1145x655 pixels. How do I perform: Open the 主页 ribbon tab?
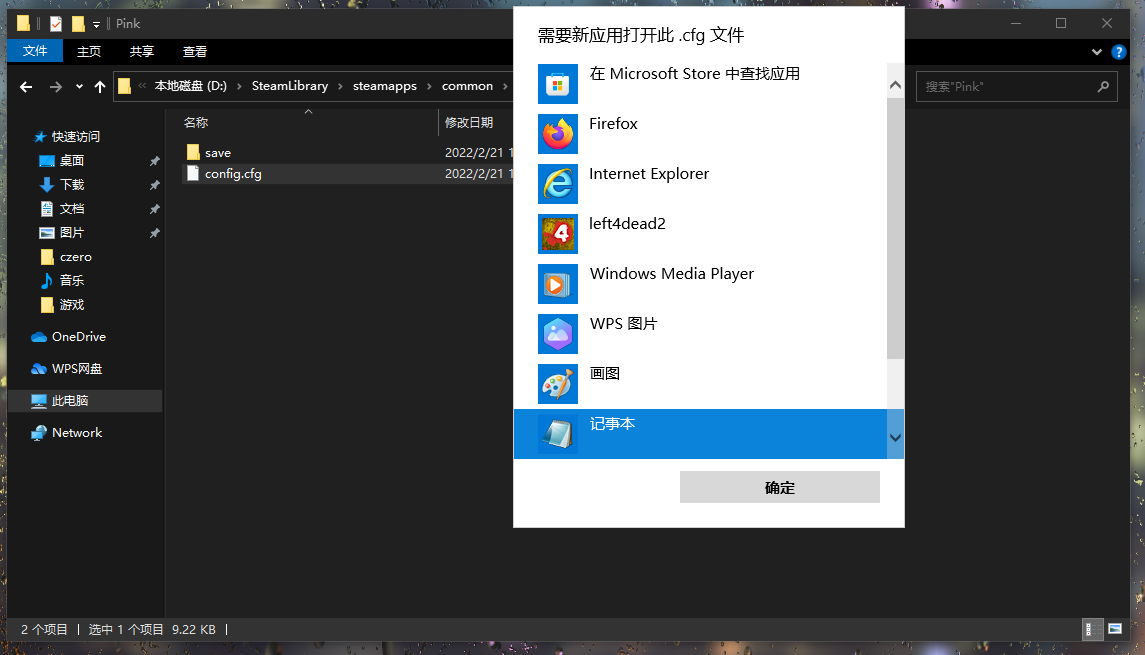pyautogui.click(x=89, y=51)
